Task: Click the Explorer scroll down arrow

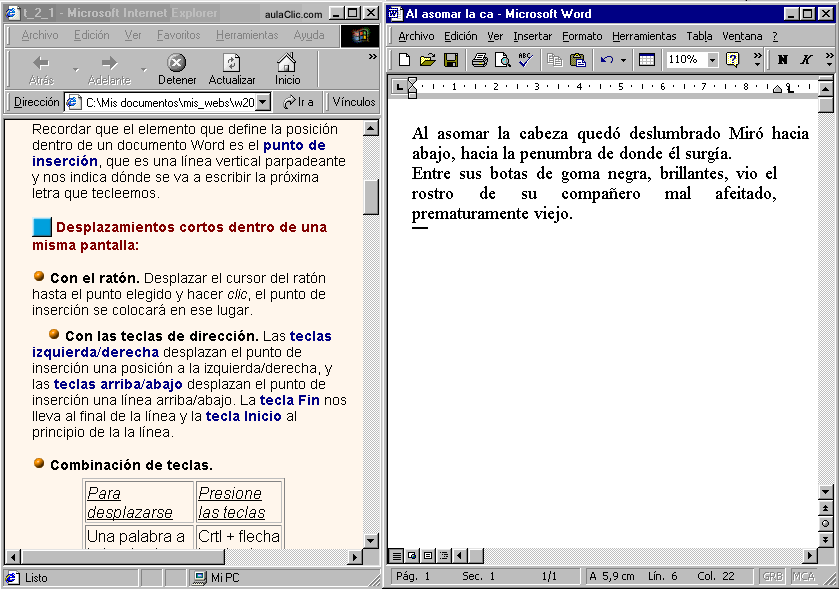Action: coord(371,540)
